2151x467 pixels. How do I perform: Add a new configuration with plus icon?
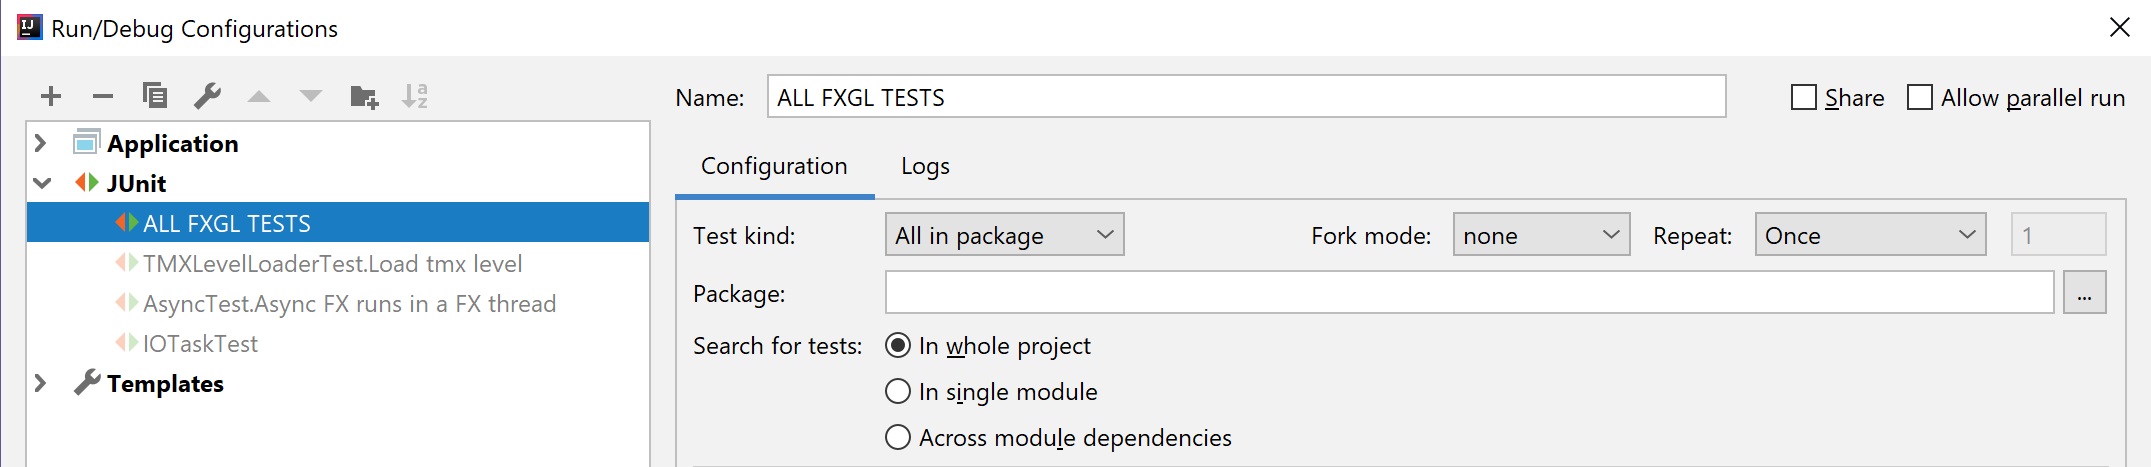pos(51,96)
